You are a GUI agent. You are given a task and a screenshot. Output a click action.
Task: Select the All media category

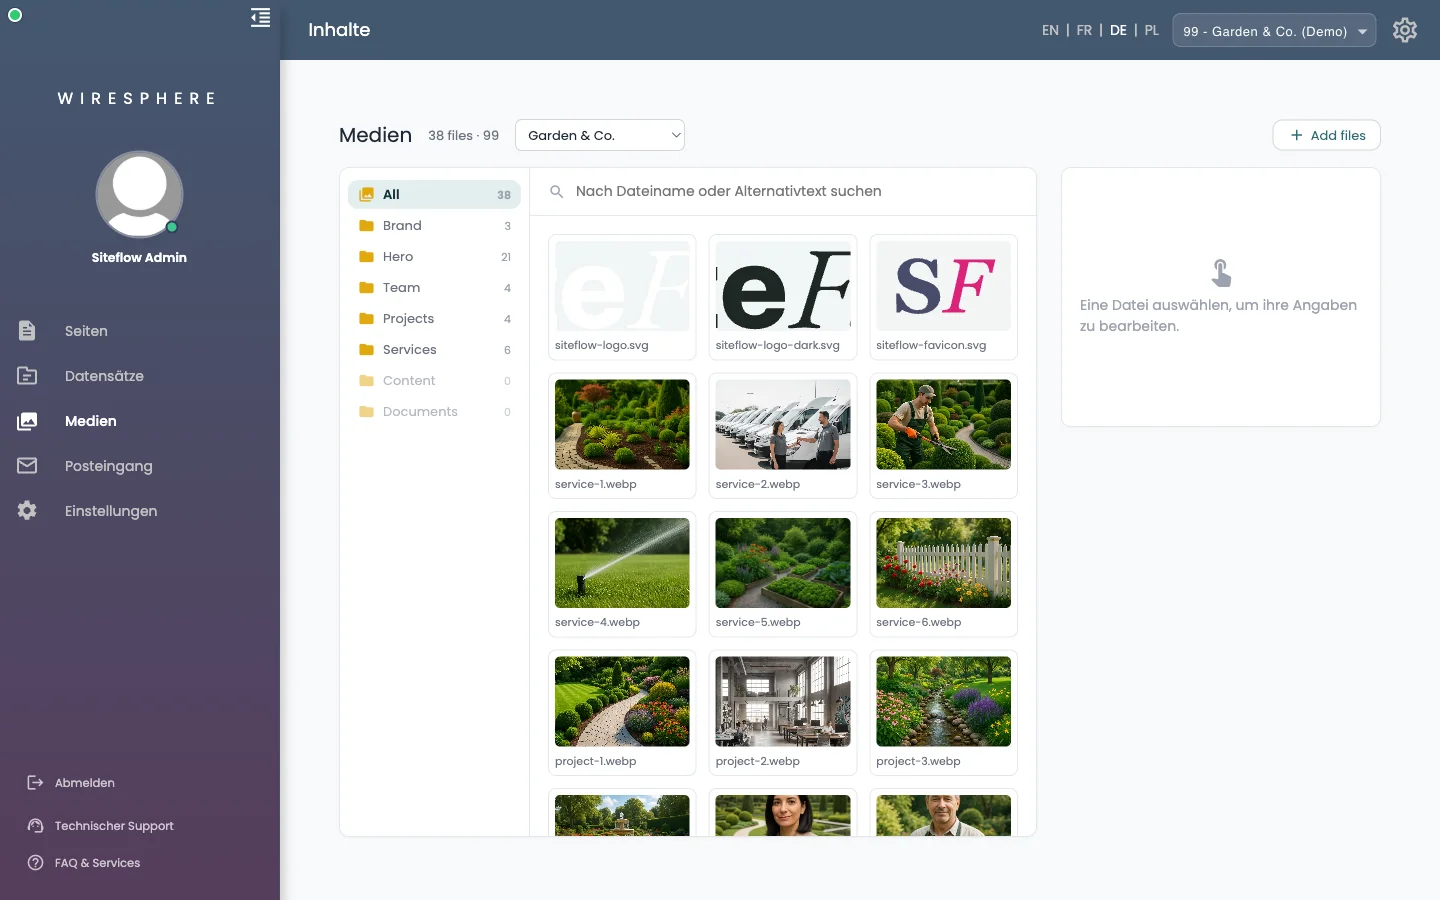point(434,195)
